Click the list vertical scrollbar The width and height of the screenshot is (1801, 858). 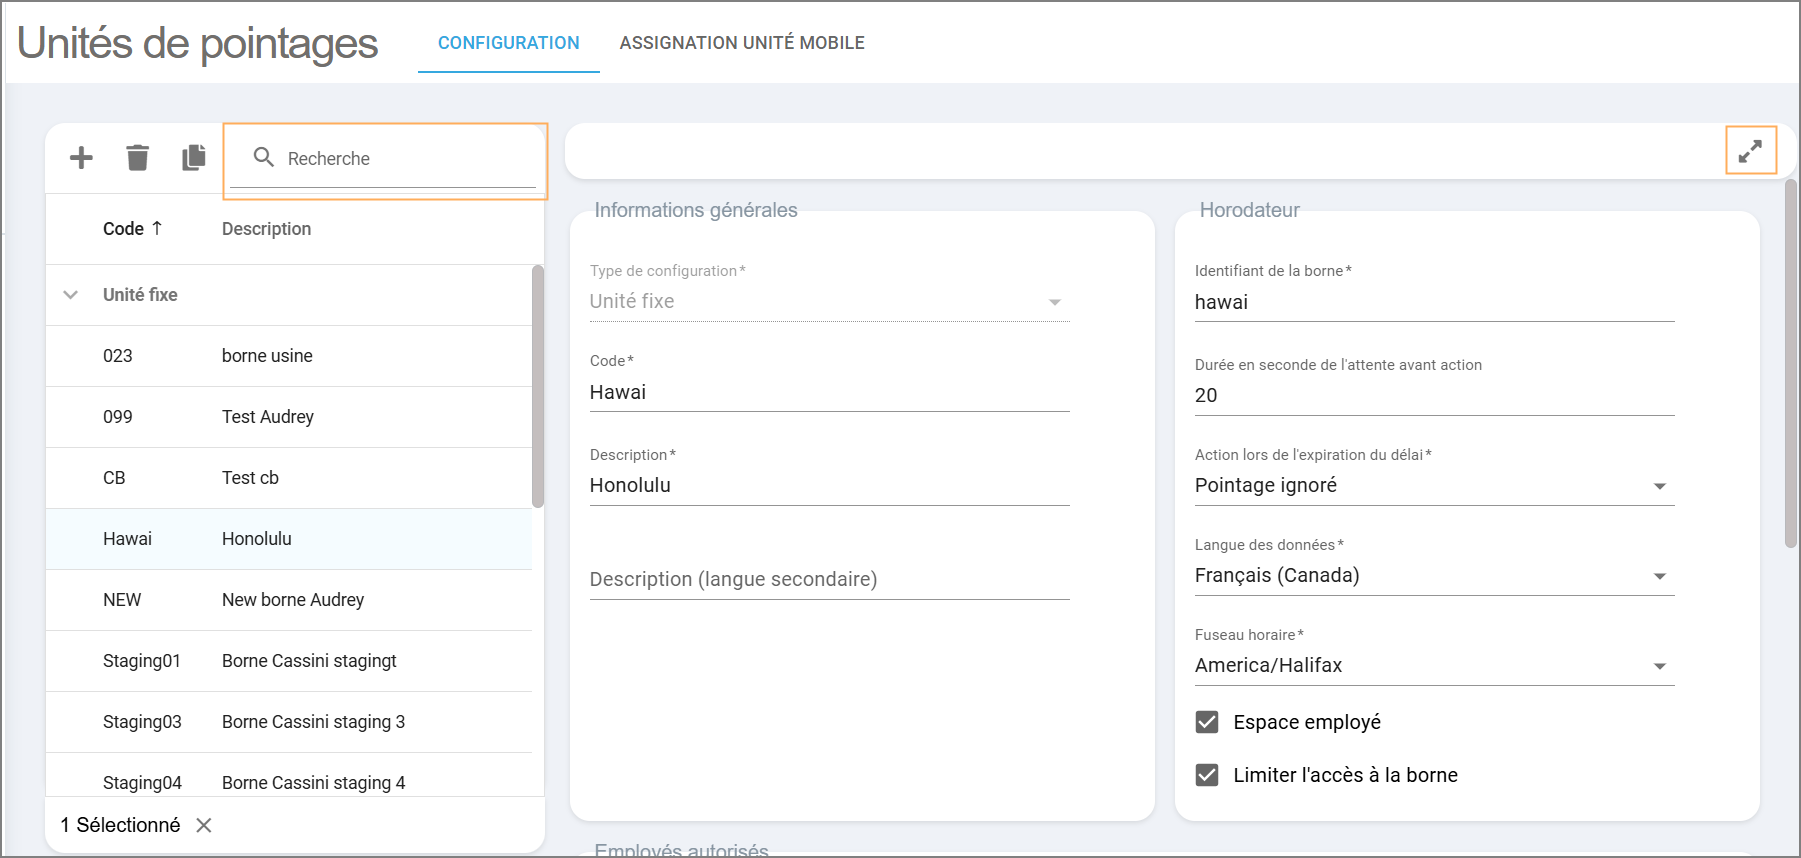tap(538, 387)
